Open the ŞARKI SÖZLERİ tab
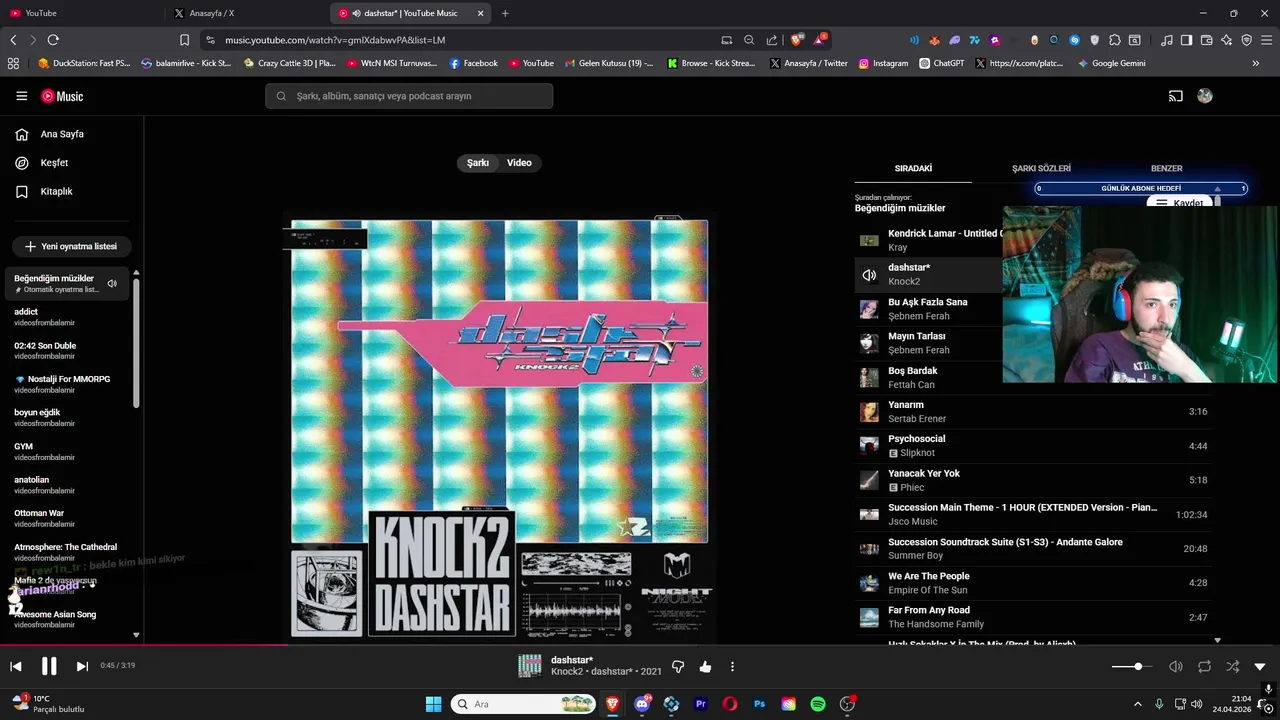Image resolution: width=1280 pixels, height=720 pixels. point(1041,168)
